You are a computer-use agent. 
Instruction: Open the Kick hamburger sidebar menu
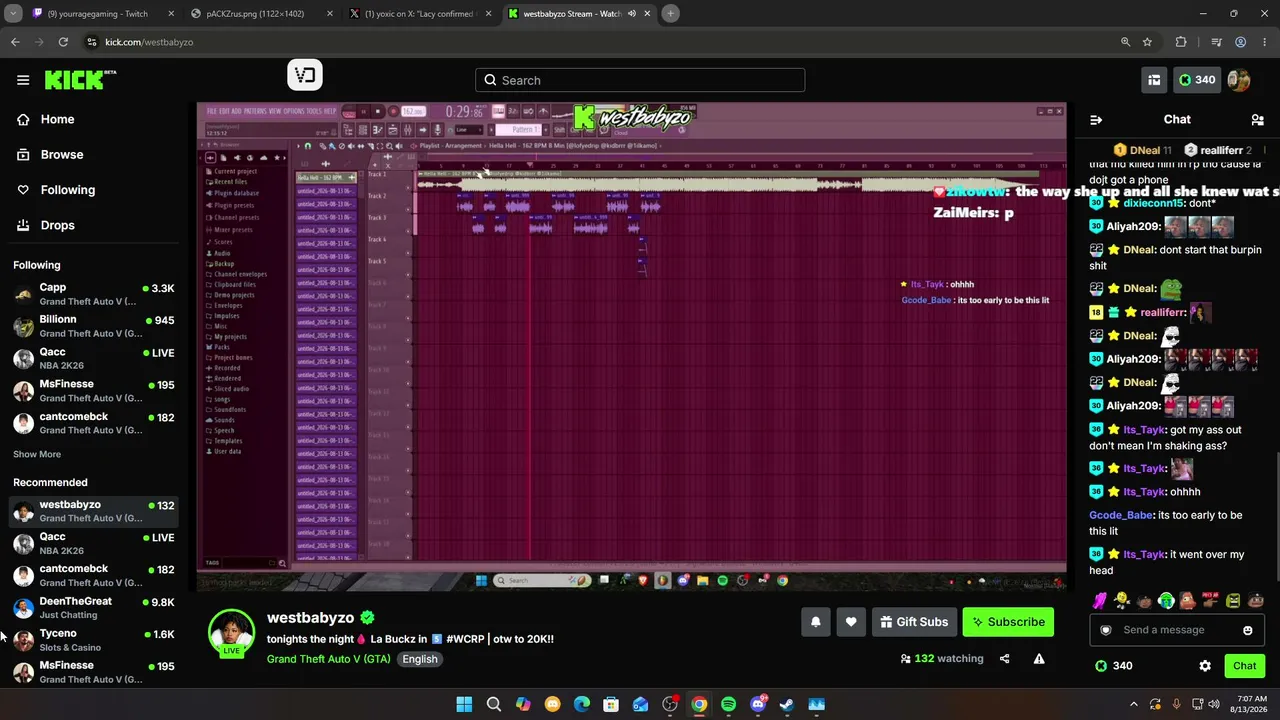pyautogui.click(x=23, y=80)
